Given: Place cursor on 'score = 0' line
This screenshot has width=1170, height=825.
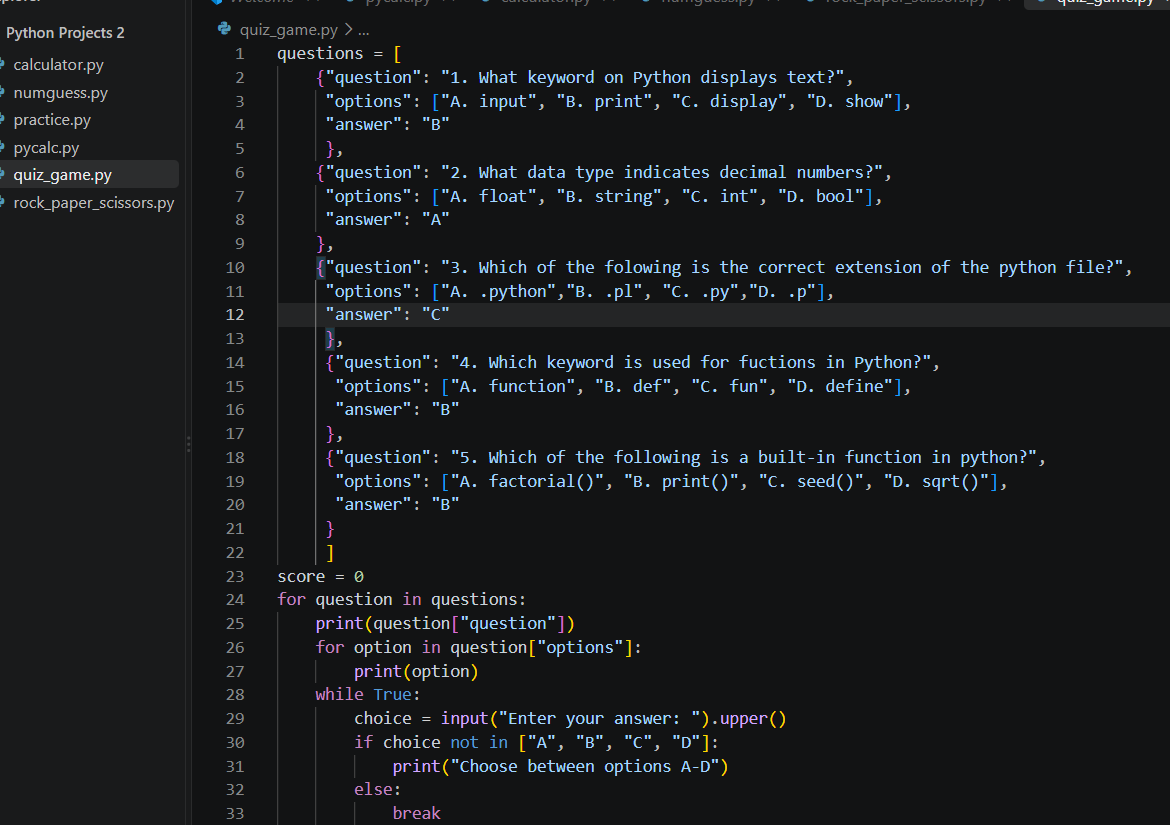Looking at the screenshot, I should click(320, 577).
